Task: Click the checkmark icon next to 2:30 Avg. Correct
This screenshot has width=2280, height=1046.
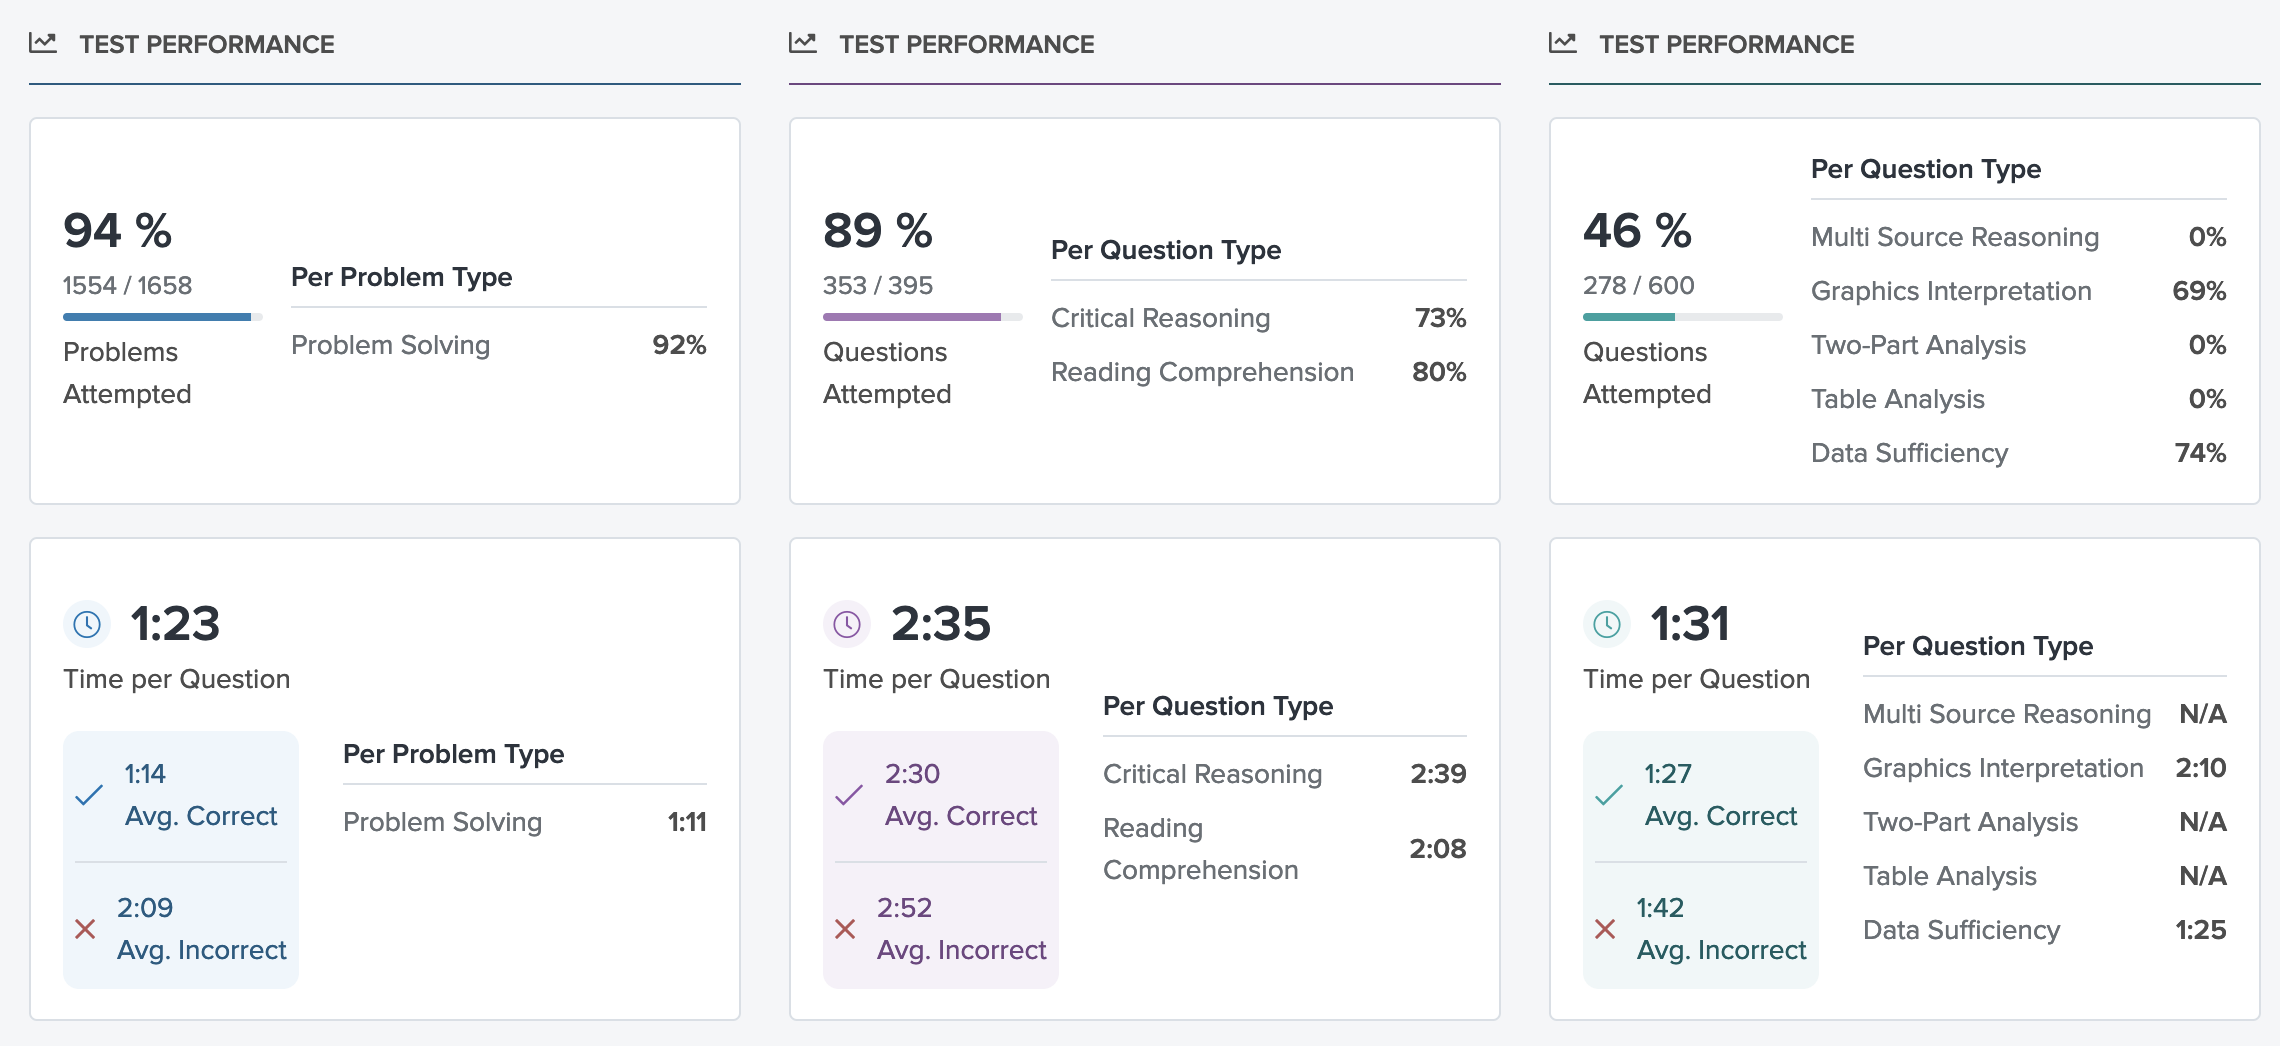Action: click(849, 795)
